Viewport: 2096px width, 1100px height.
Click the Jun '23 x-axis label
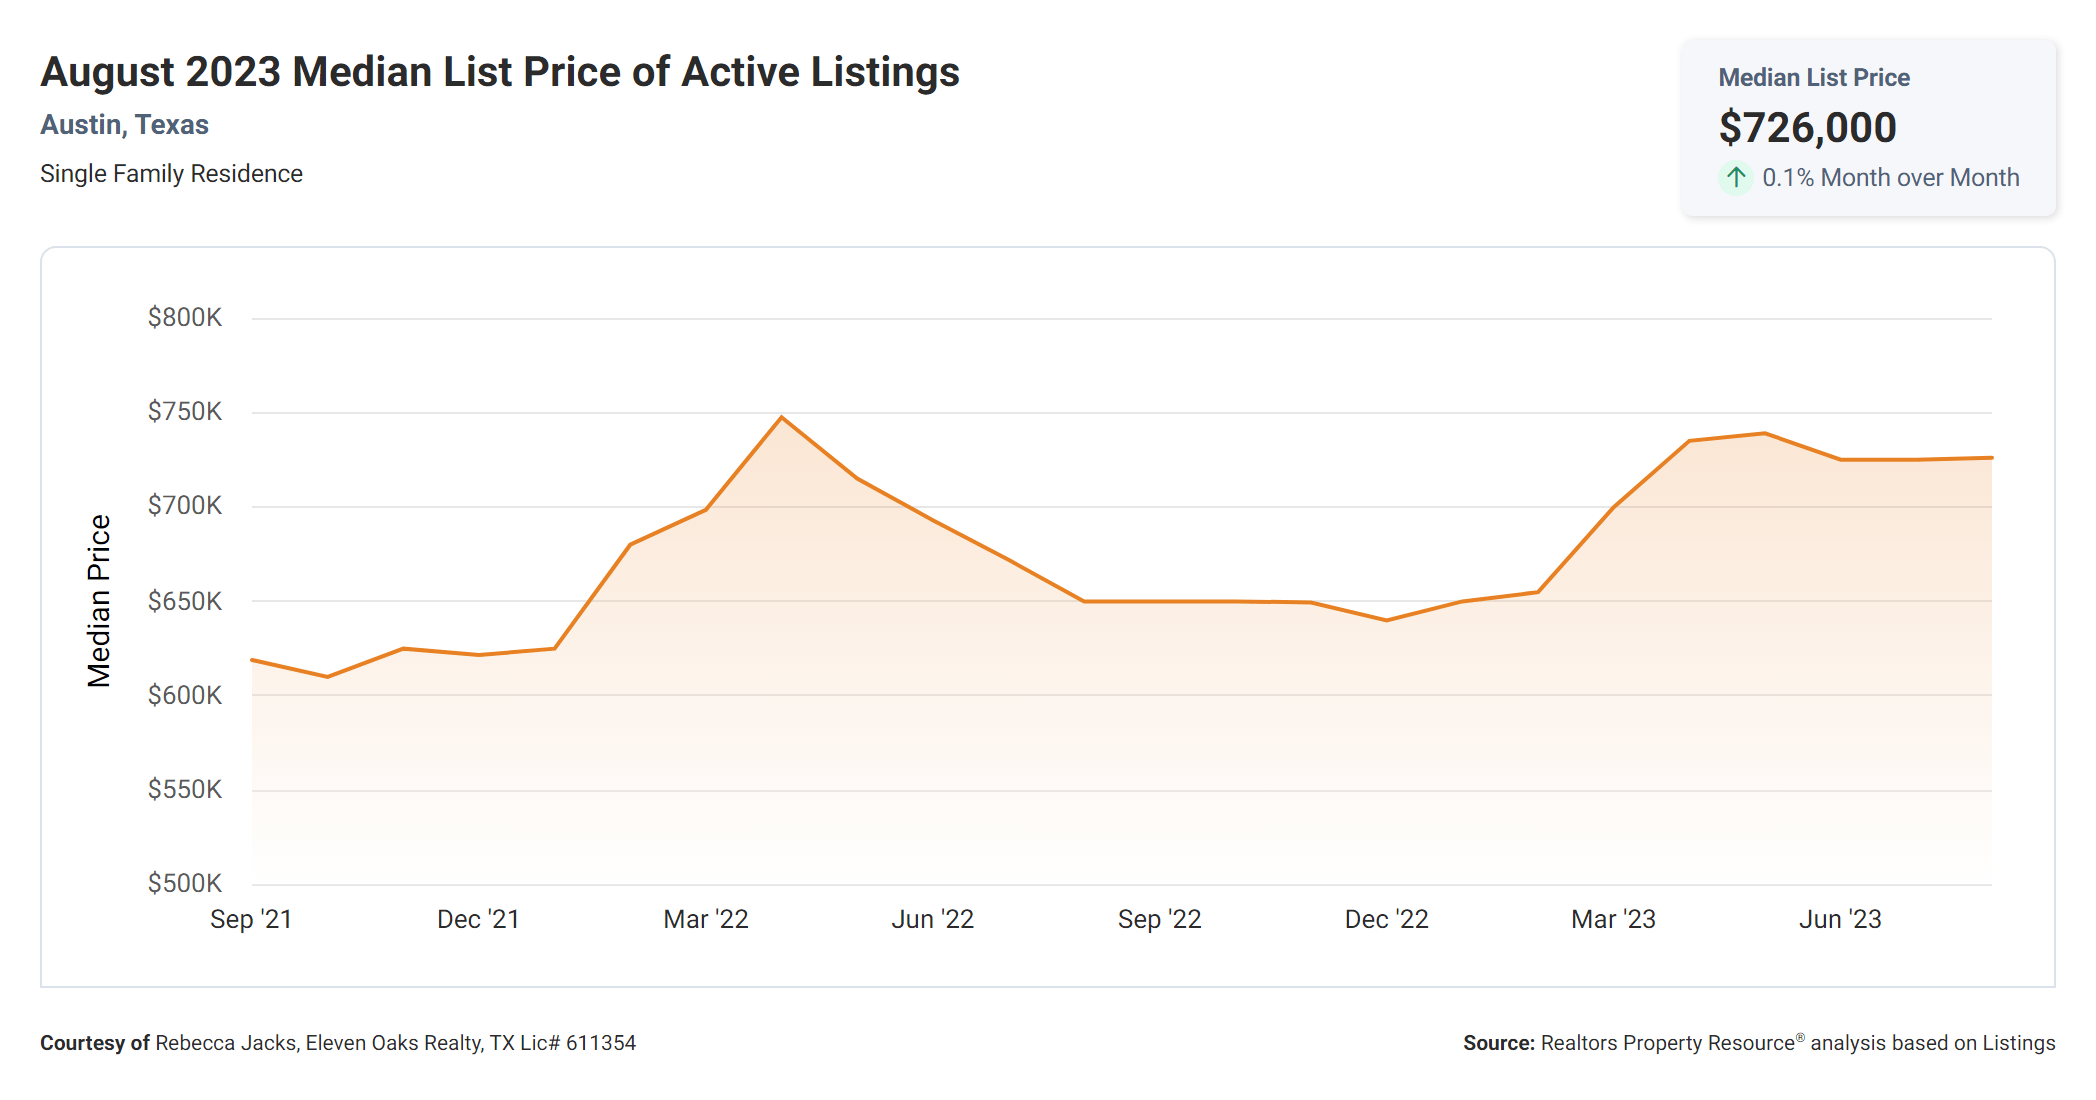pos(1840,919)
